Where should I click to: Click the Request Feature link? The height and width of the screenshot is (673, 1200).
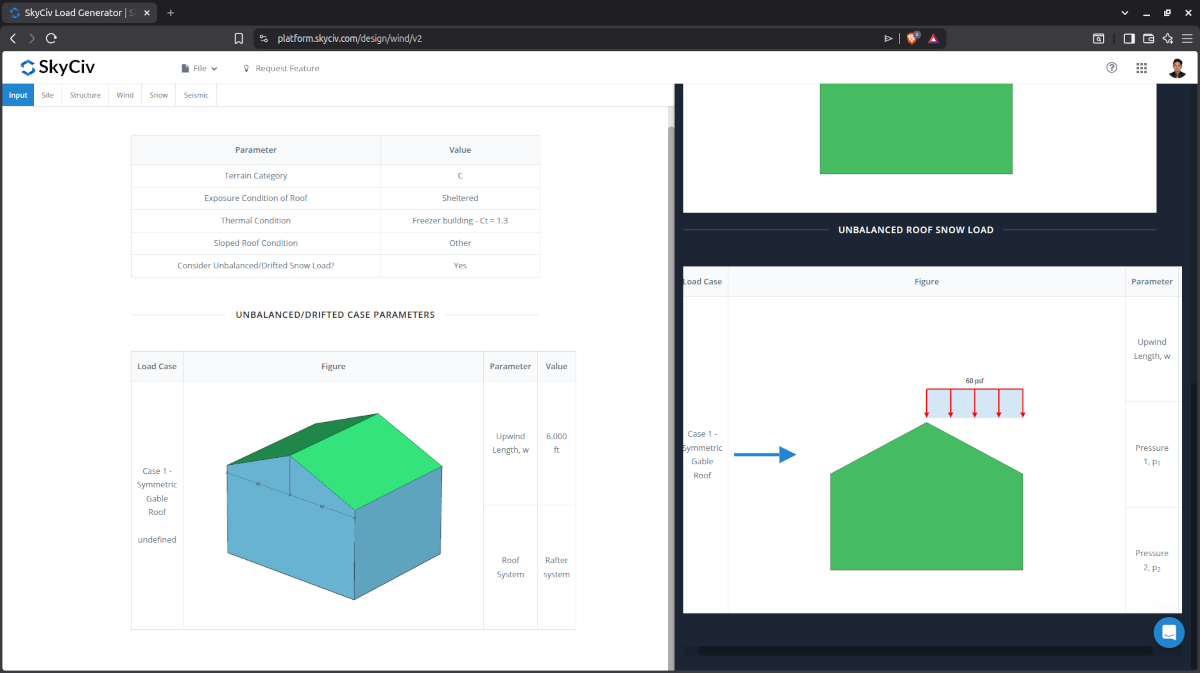tap(281, 68)
